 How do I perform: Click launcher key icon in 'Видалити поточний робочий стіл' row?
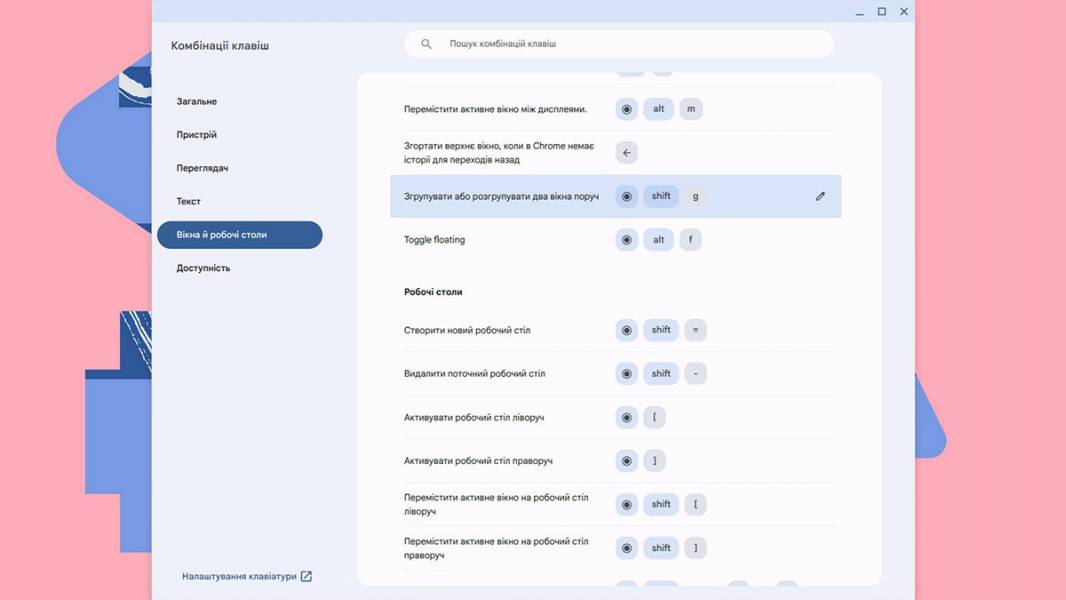point(627,374)
